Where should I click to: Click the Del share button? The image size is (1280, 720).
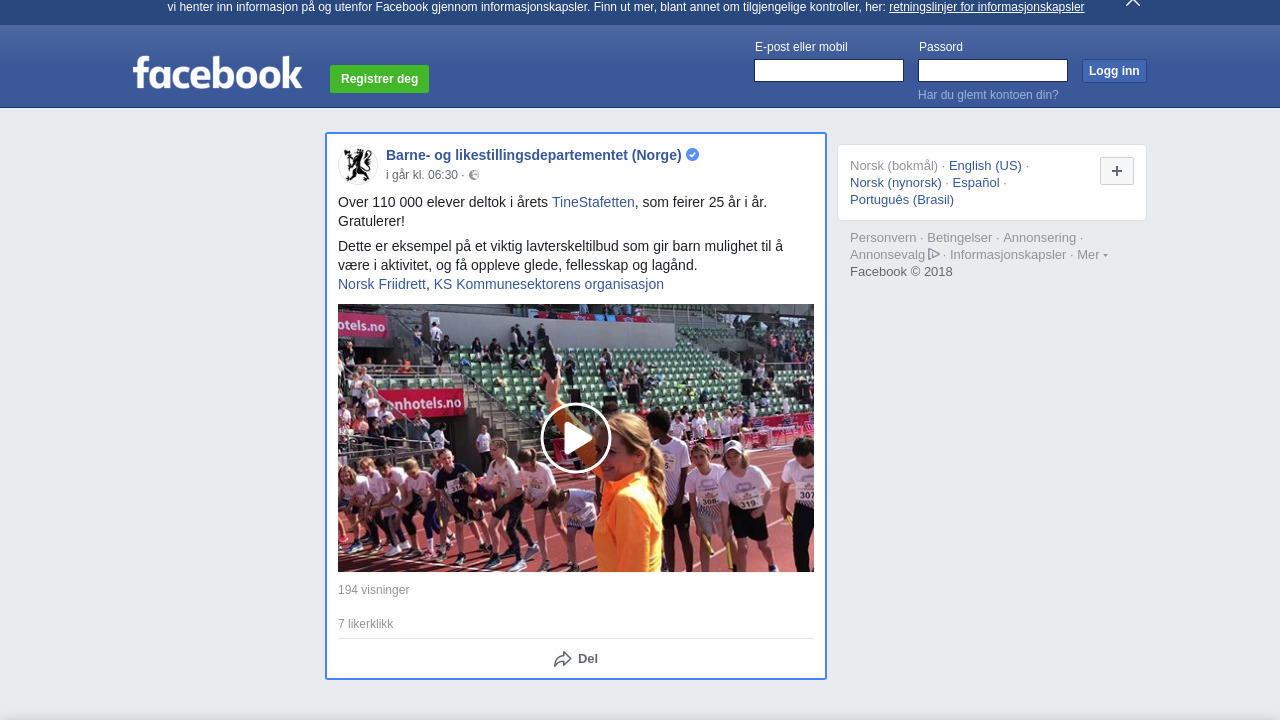576,659
